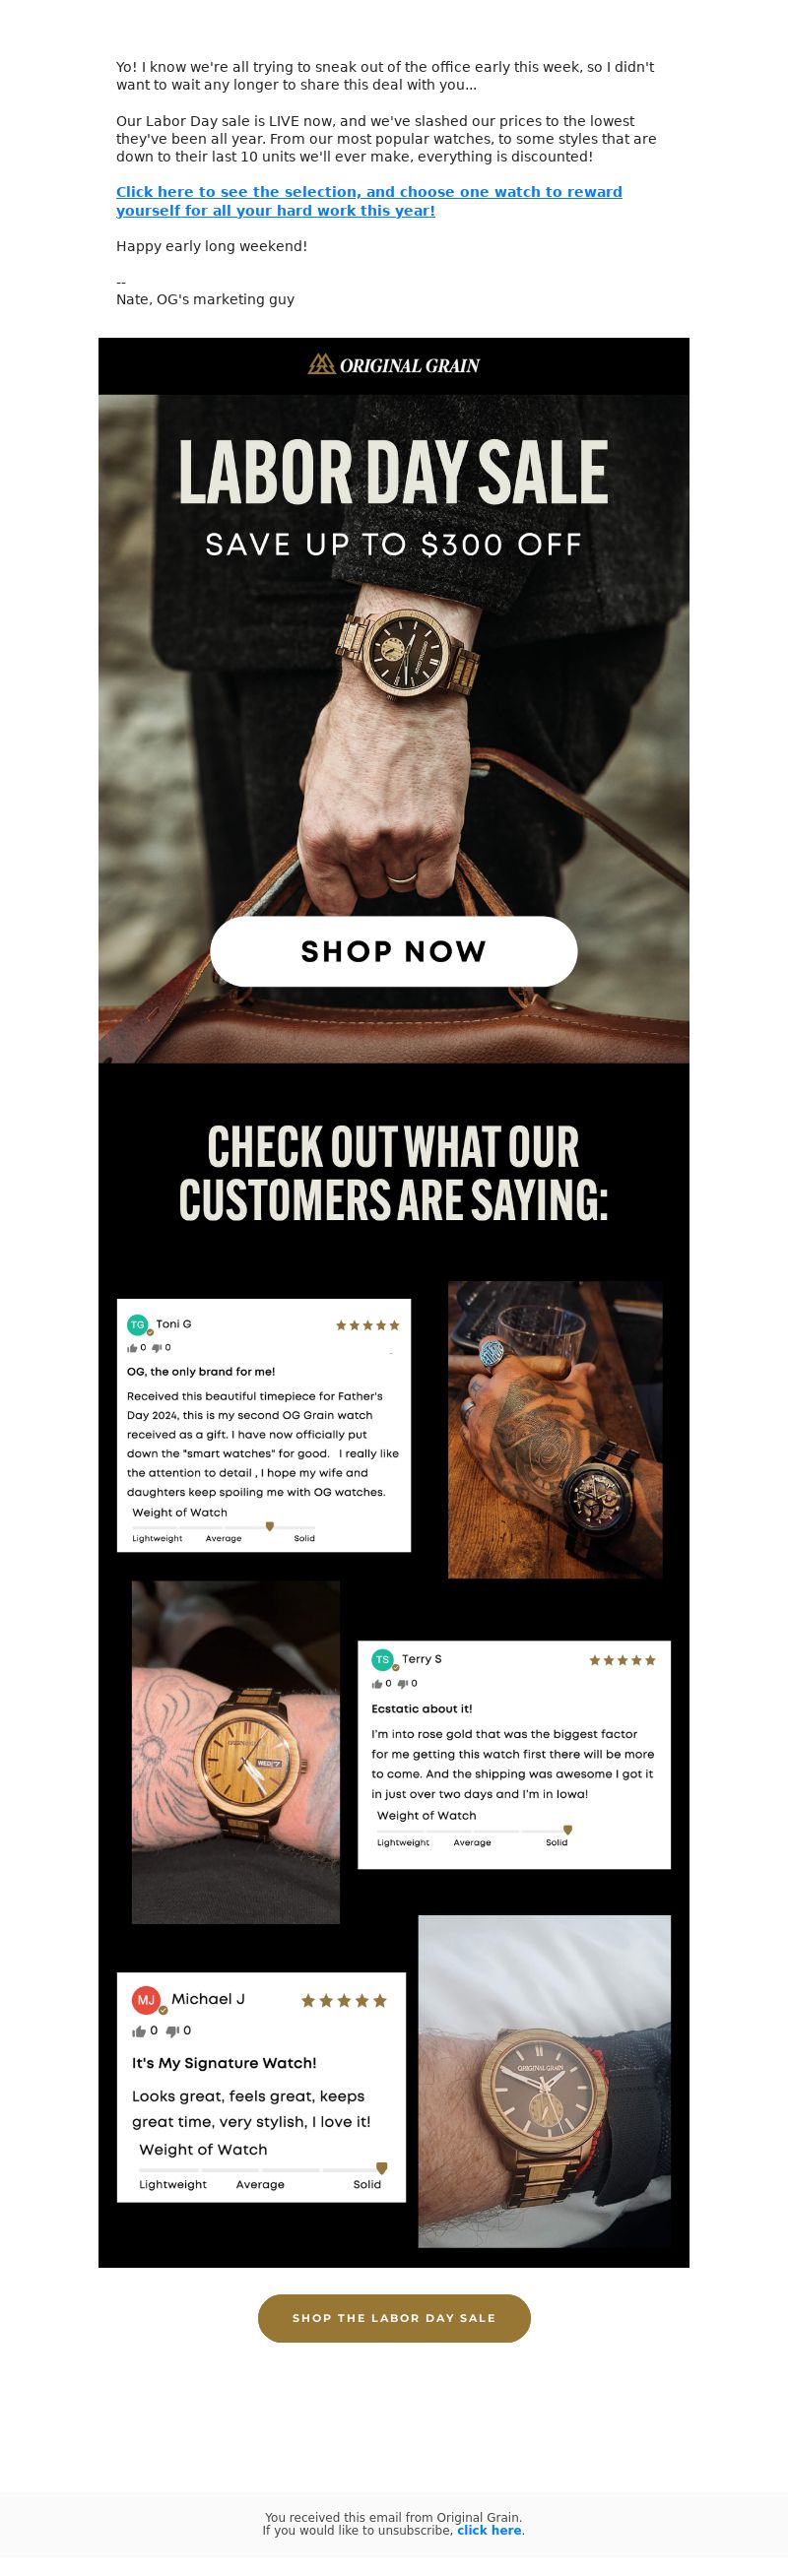Click the white SHOP NOW button
788x2576 pixels.
[393, 951]
